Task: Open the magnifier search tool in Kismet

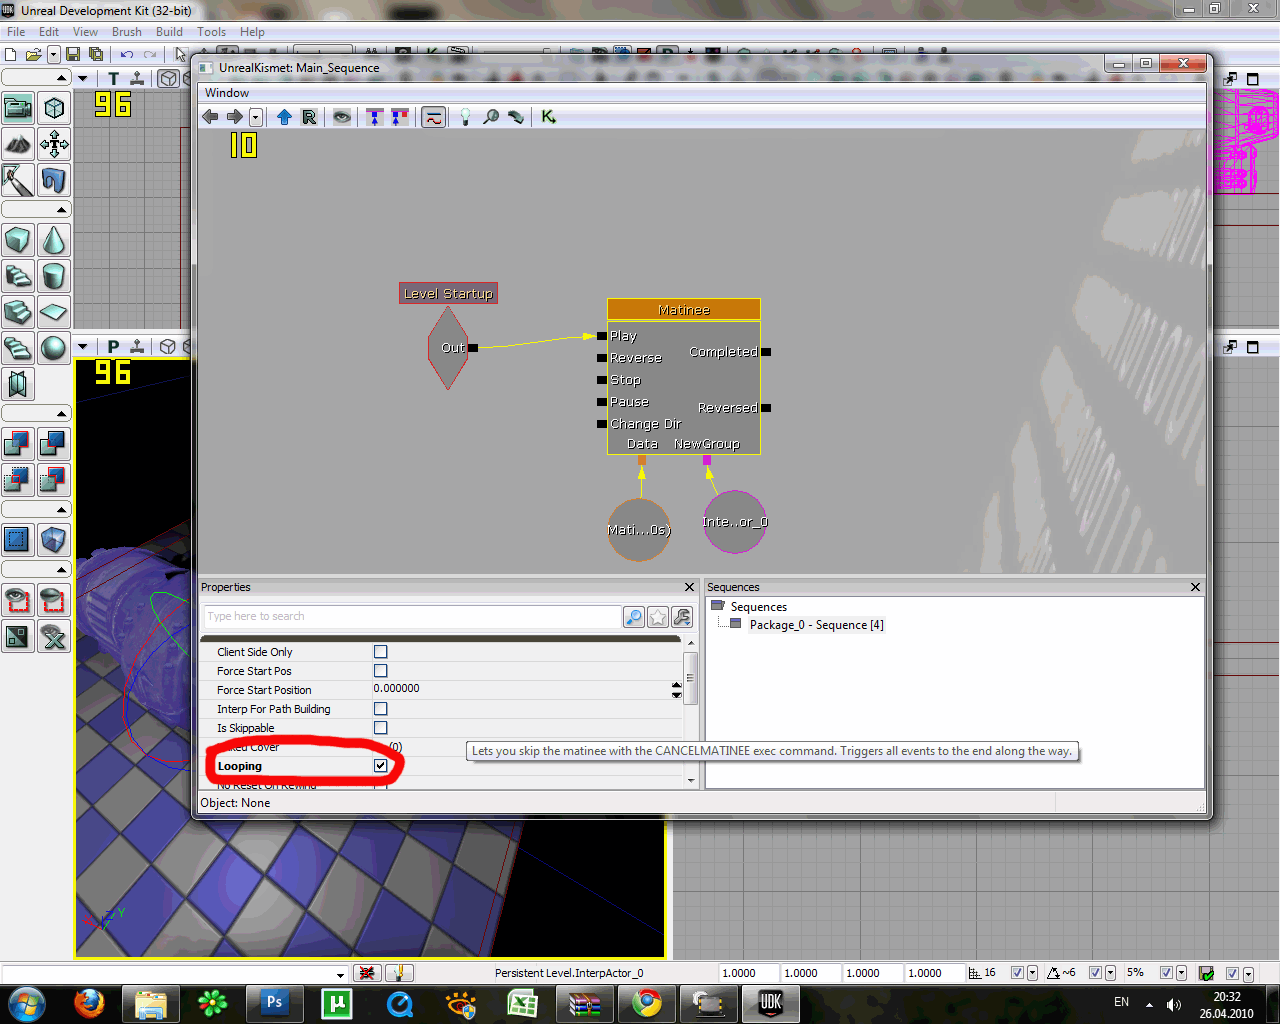Action: coord(491,117)
